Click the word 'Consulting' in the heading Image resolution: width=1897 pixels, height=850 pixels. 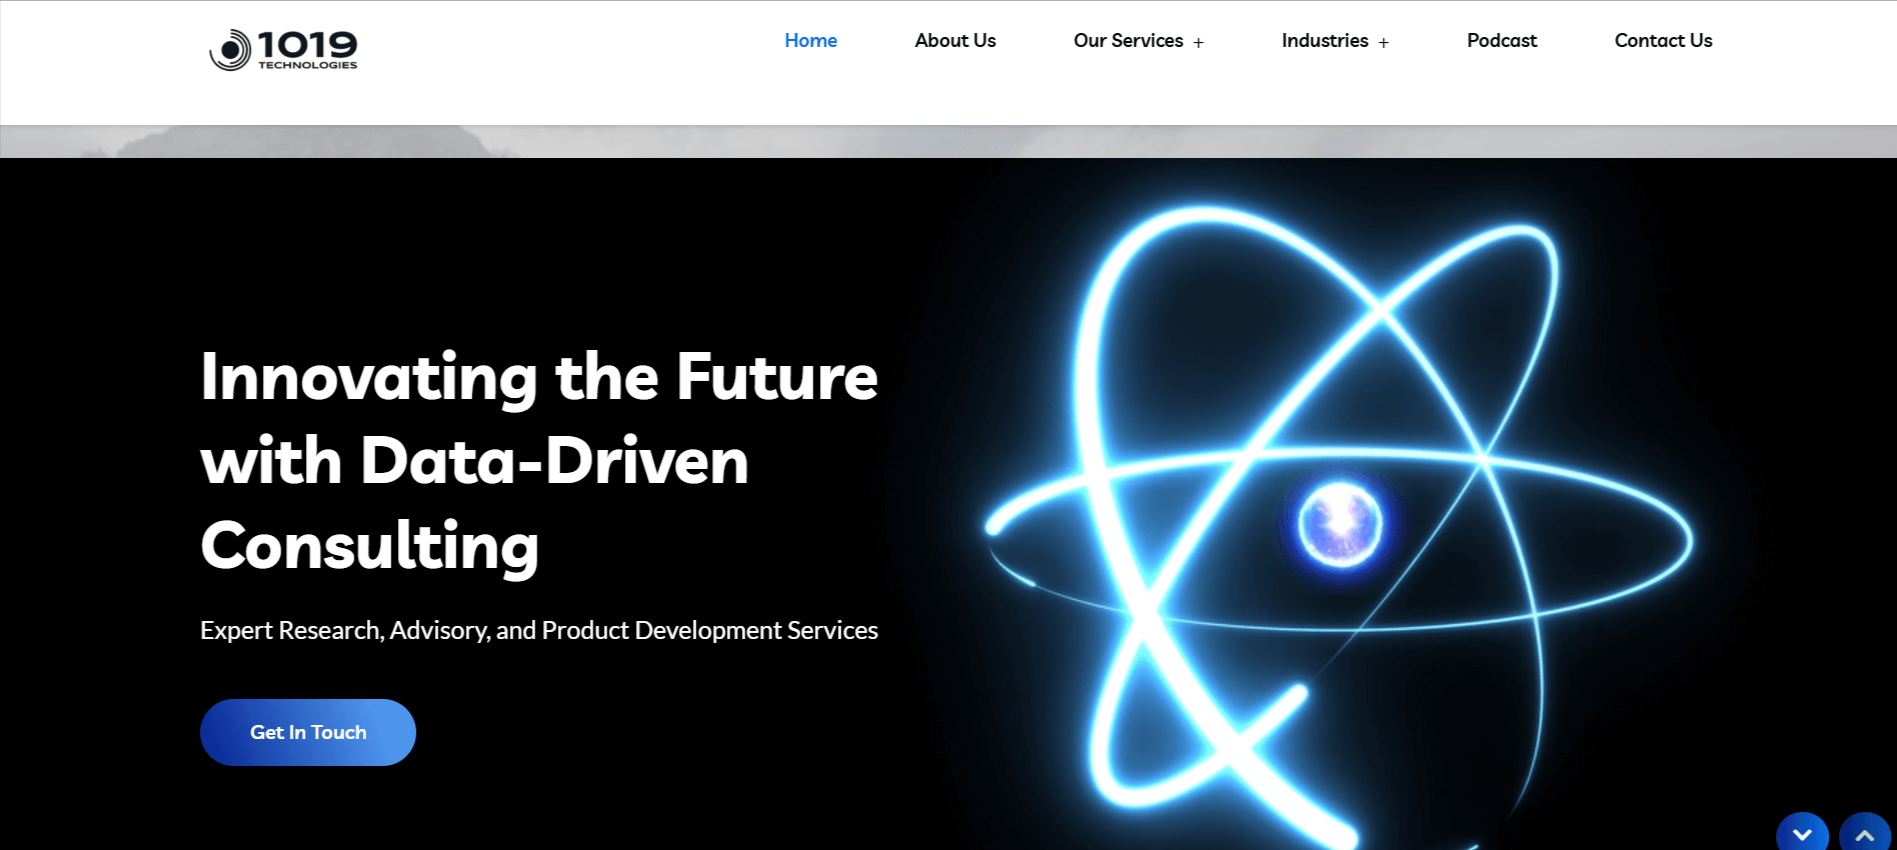click(x=369, y=546)
